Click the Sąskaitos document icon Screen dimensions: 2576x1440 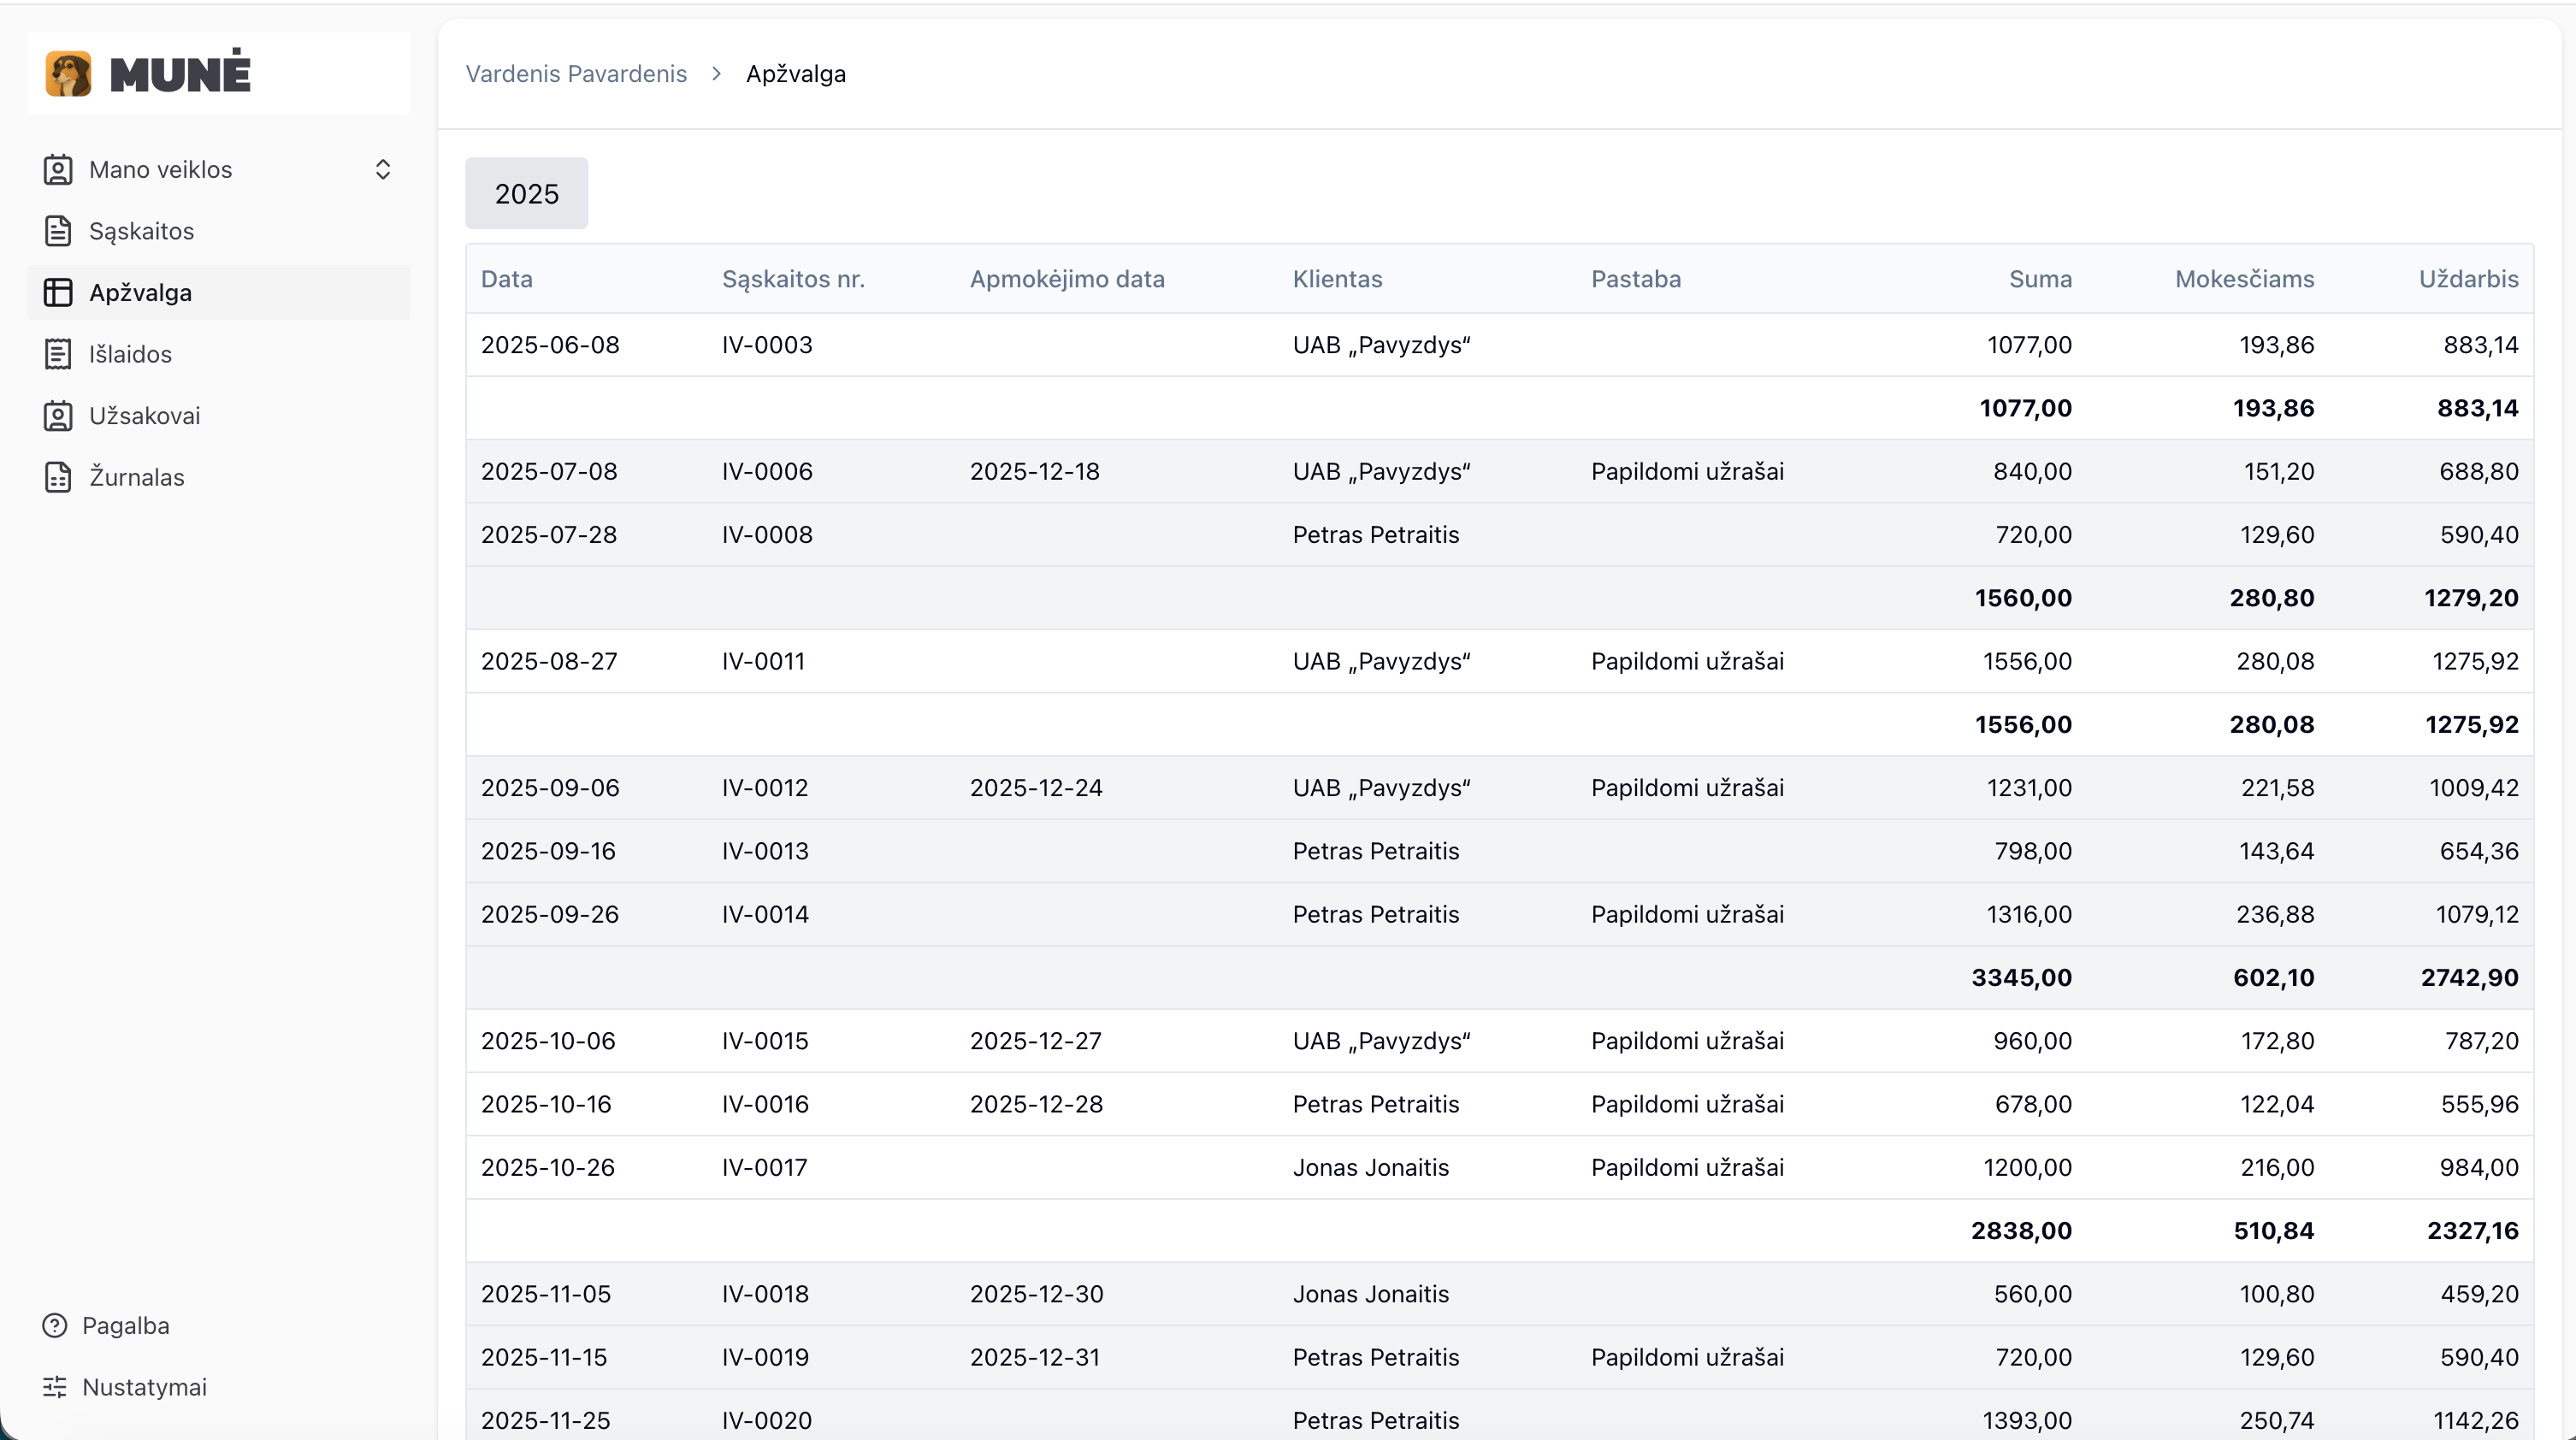(58, 231)
